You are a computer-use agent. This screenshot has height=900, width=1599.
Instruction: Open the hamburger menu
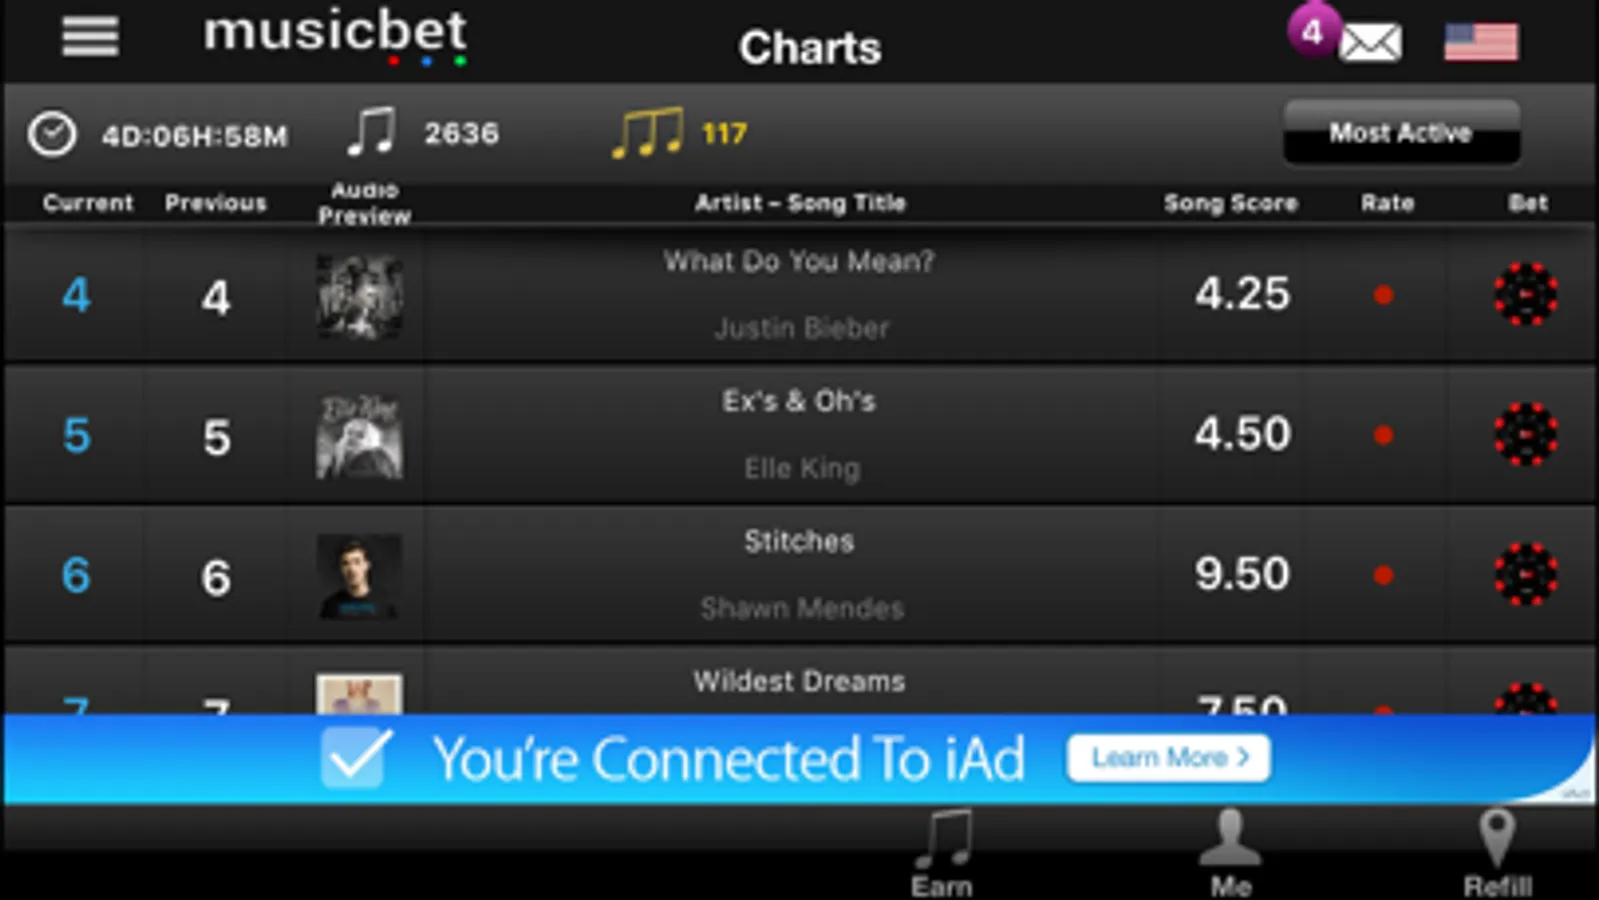90,37
